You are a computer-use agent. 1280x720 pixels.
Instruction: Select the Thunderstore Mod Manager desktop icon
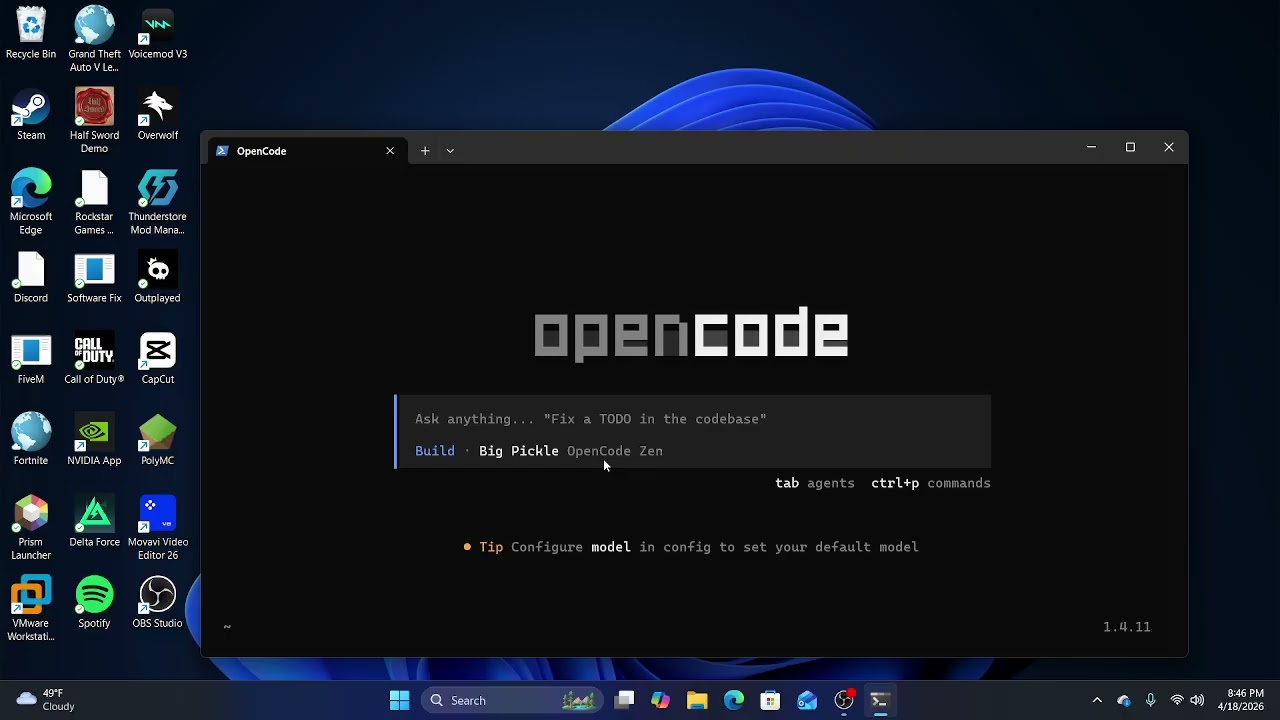157,202
